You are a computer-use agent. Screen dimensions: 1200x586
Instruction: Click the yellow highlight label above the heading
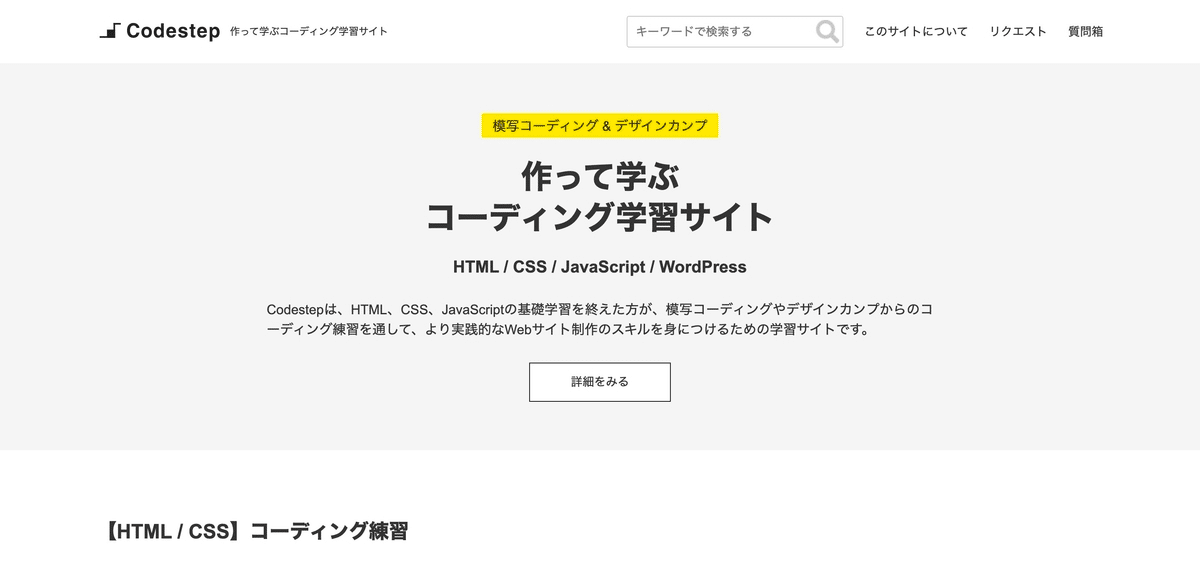point(599,125)
